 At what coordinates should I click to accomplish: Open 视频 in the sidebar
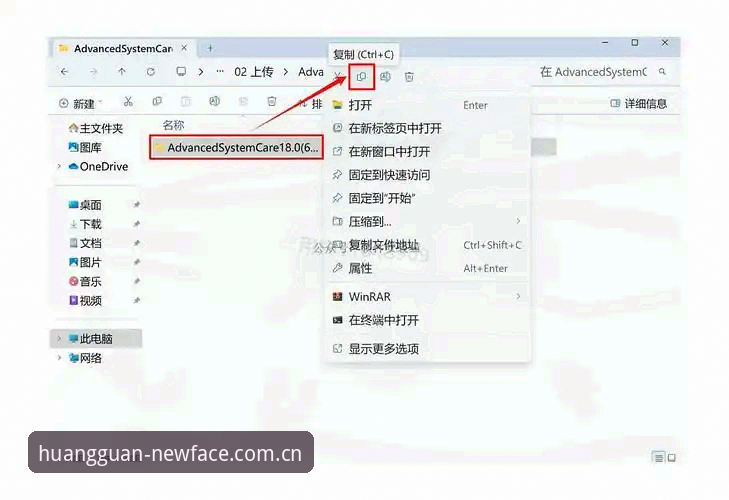(85, 300)
